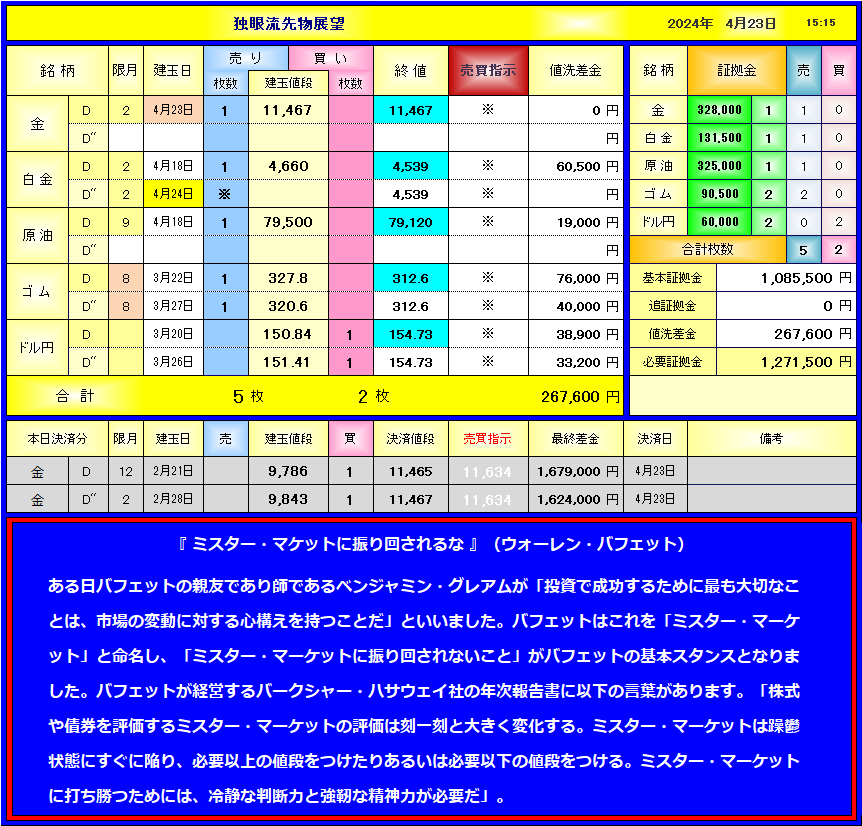Select the 33,200 円 value difference

(x=576, y=362)
